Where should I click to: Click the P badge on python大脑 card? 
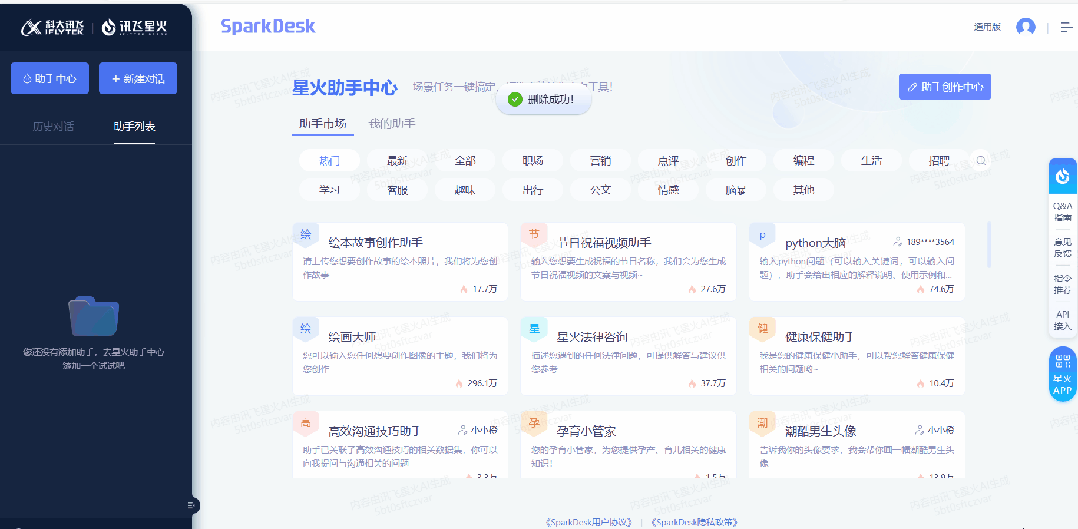point(762,235)
